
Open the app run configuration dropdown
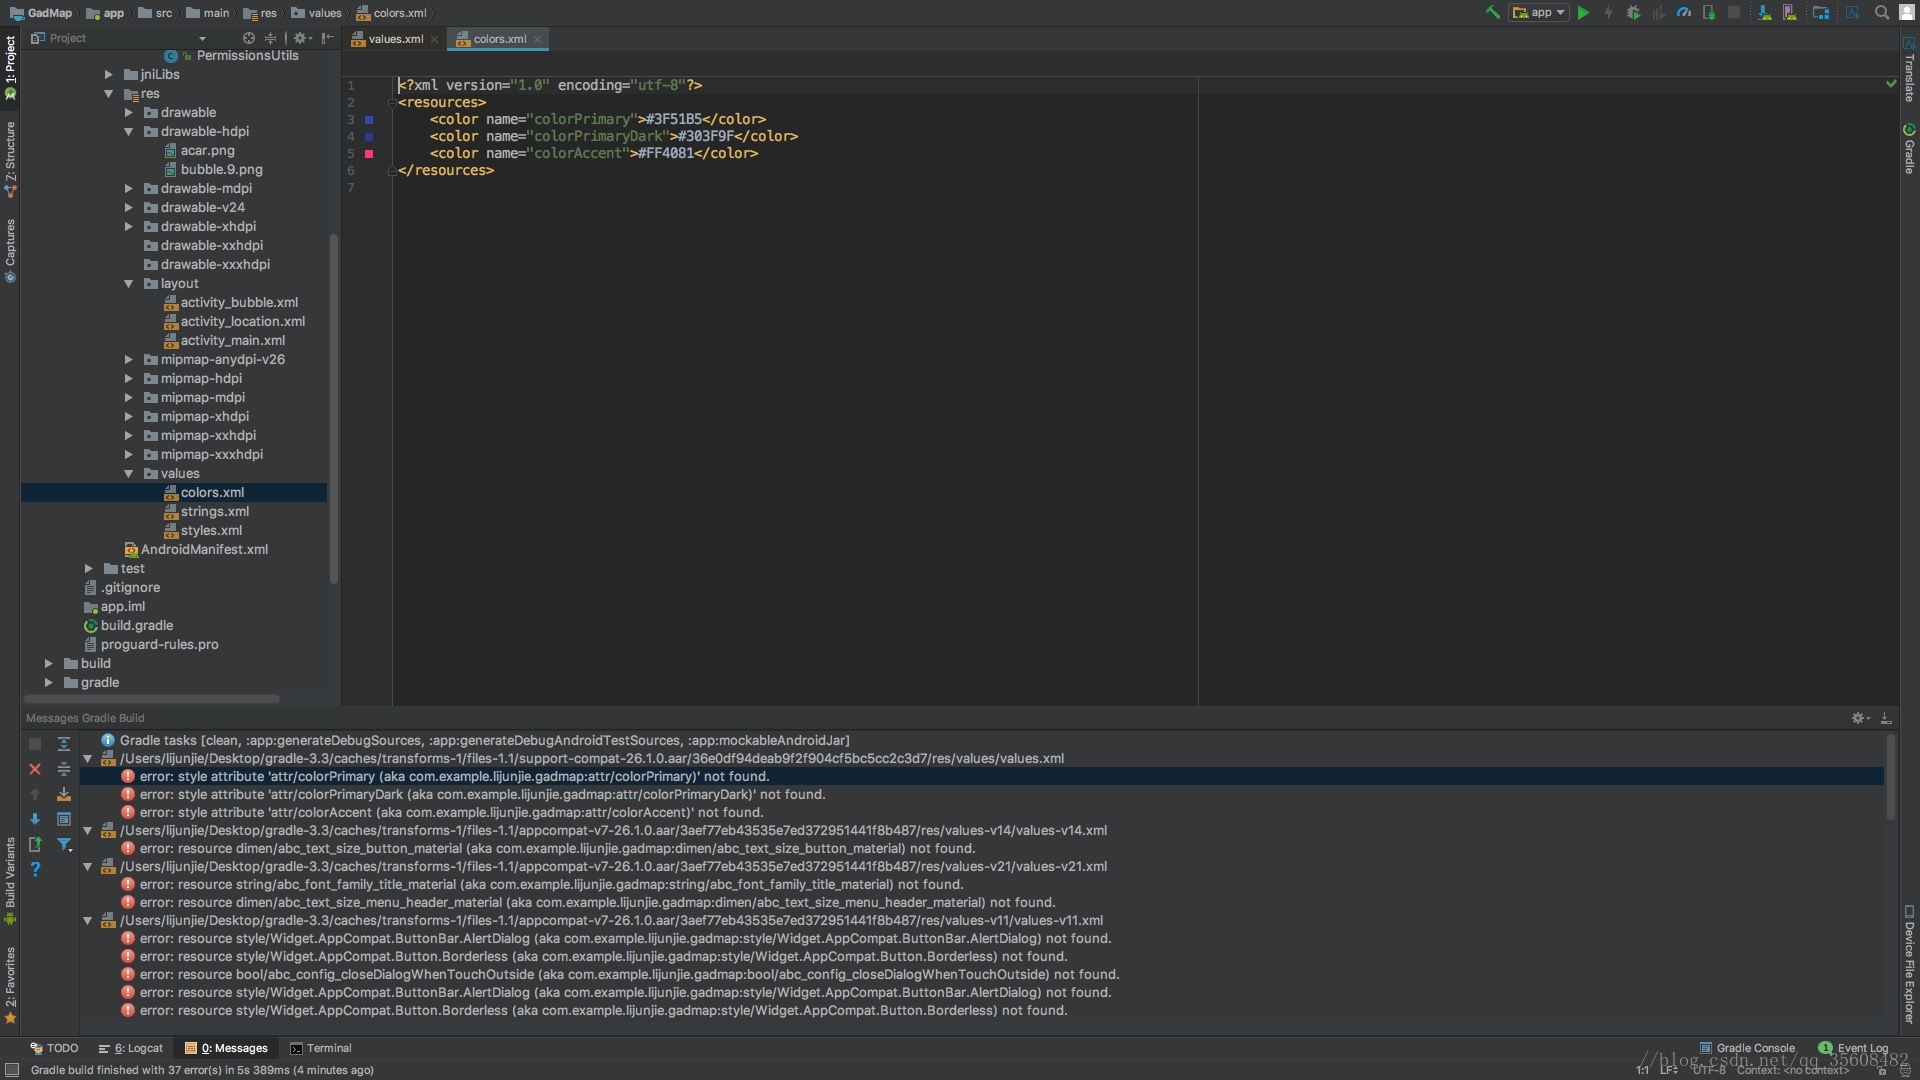1539,13
